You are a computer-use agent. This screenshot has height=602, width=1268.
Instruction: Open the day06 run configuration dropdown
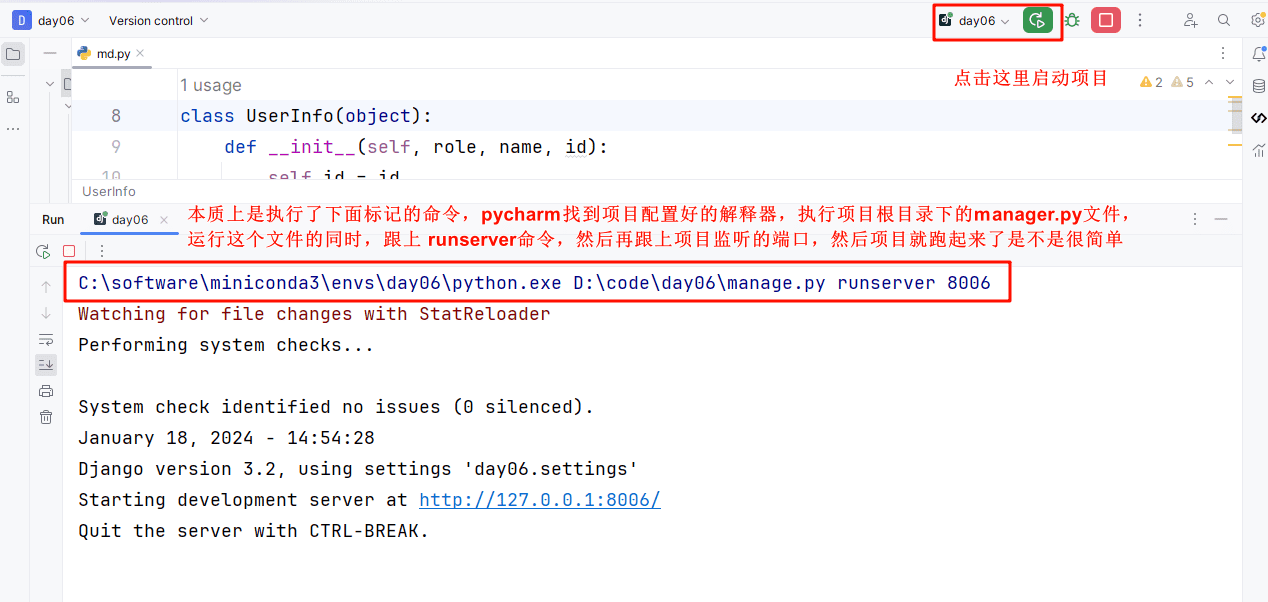tap(975, 20)
